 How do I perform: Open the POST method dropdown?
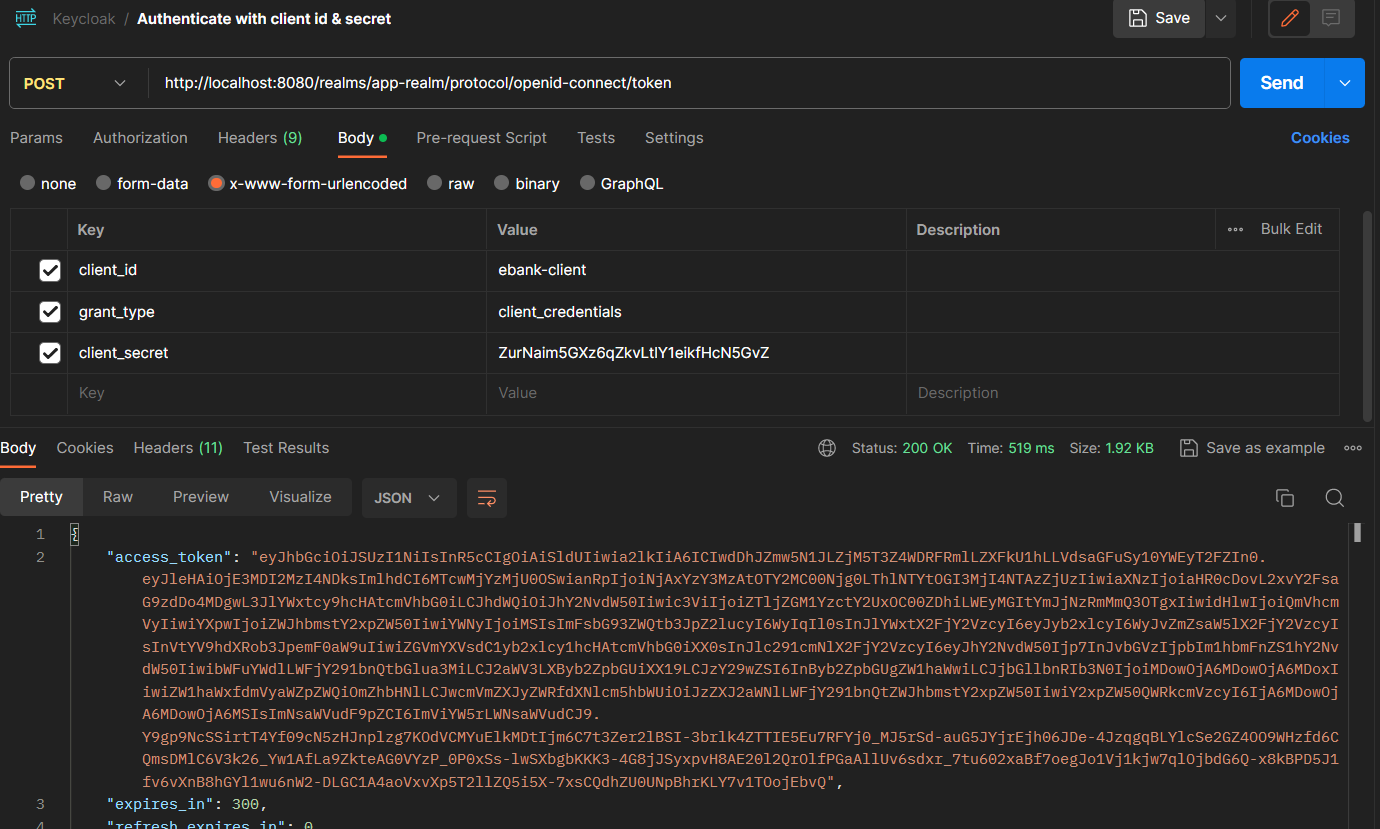pos(75,83)
